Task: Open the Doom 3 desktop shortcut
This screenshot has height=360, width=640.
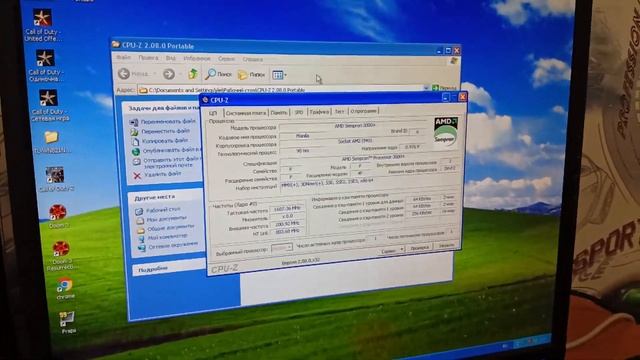Action: 58,216
